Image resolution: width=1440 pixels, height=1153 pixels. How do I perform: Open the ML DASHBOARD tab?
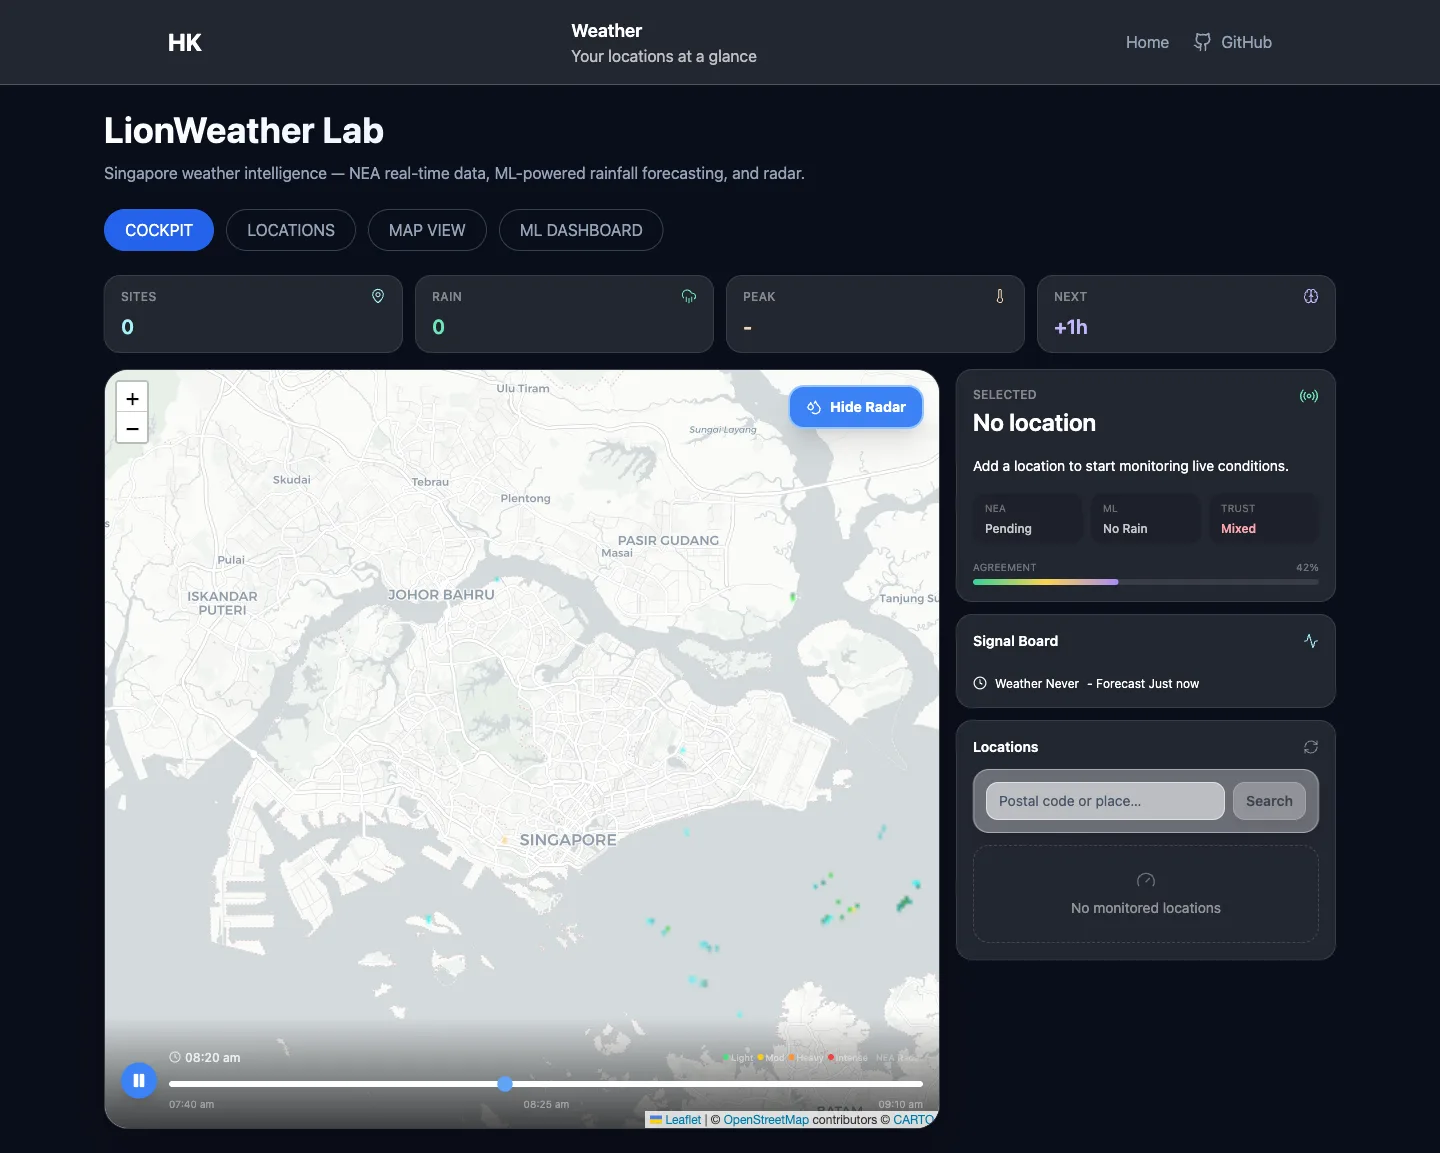pyautogui.click(x=581, y=230)
